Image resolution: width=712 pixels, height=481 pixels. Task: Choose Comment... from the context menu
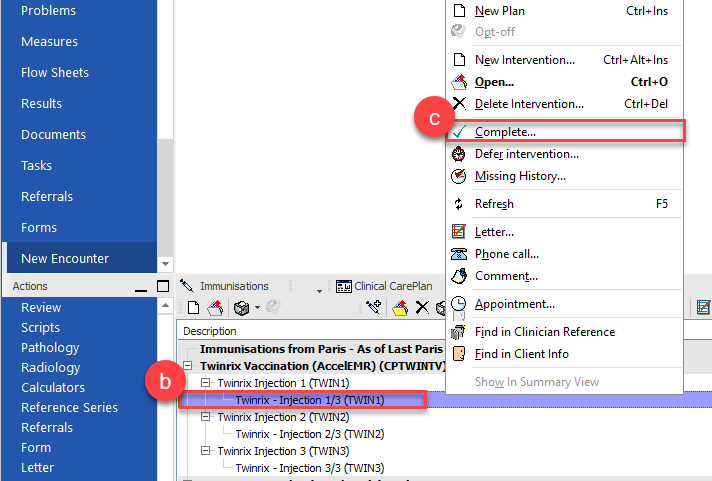pyautogui.click(x=564, y=276)
